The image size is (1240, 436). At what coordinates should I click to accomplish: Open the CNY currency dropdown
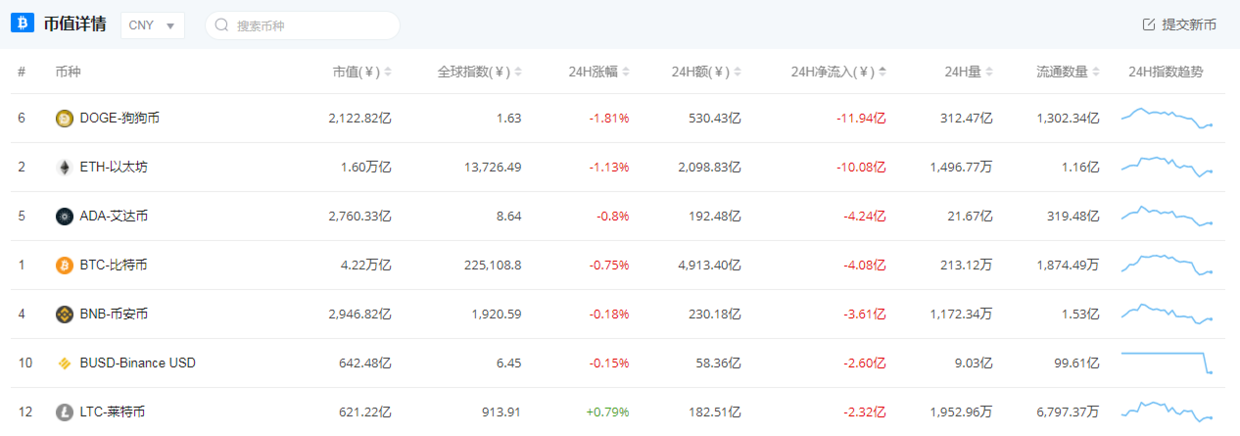pos(152,25)
